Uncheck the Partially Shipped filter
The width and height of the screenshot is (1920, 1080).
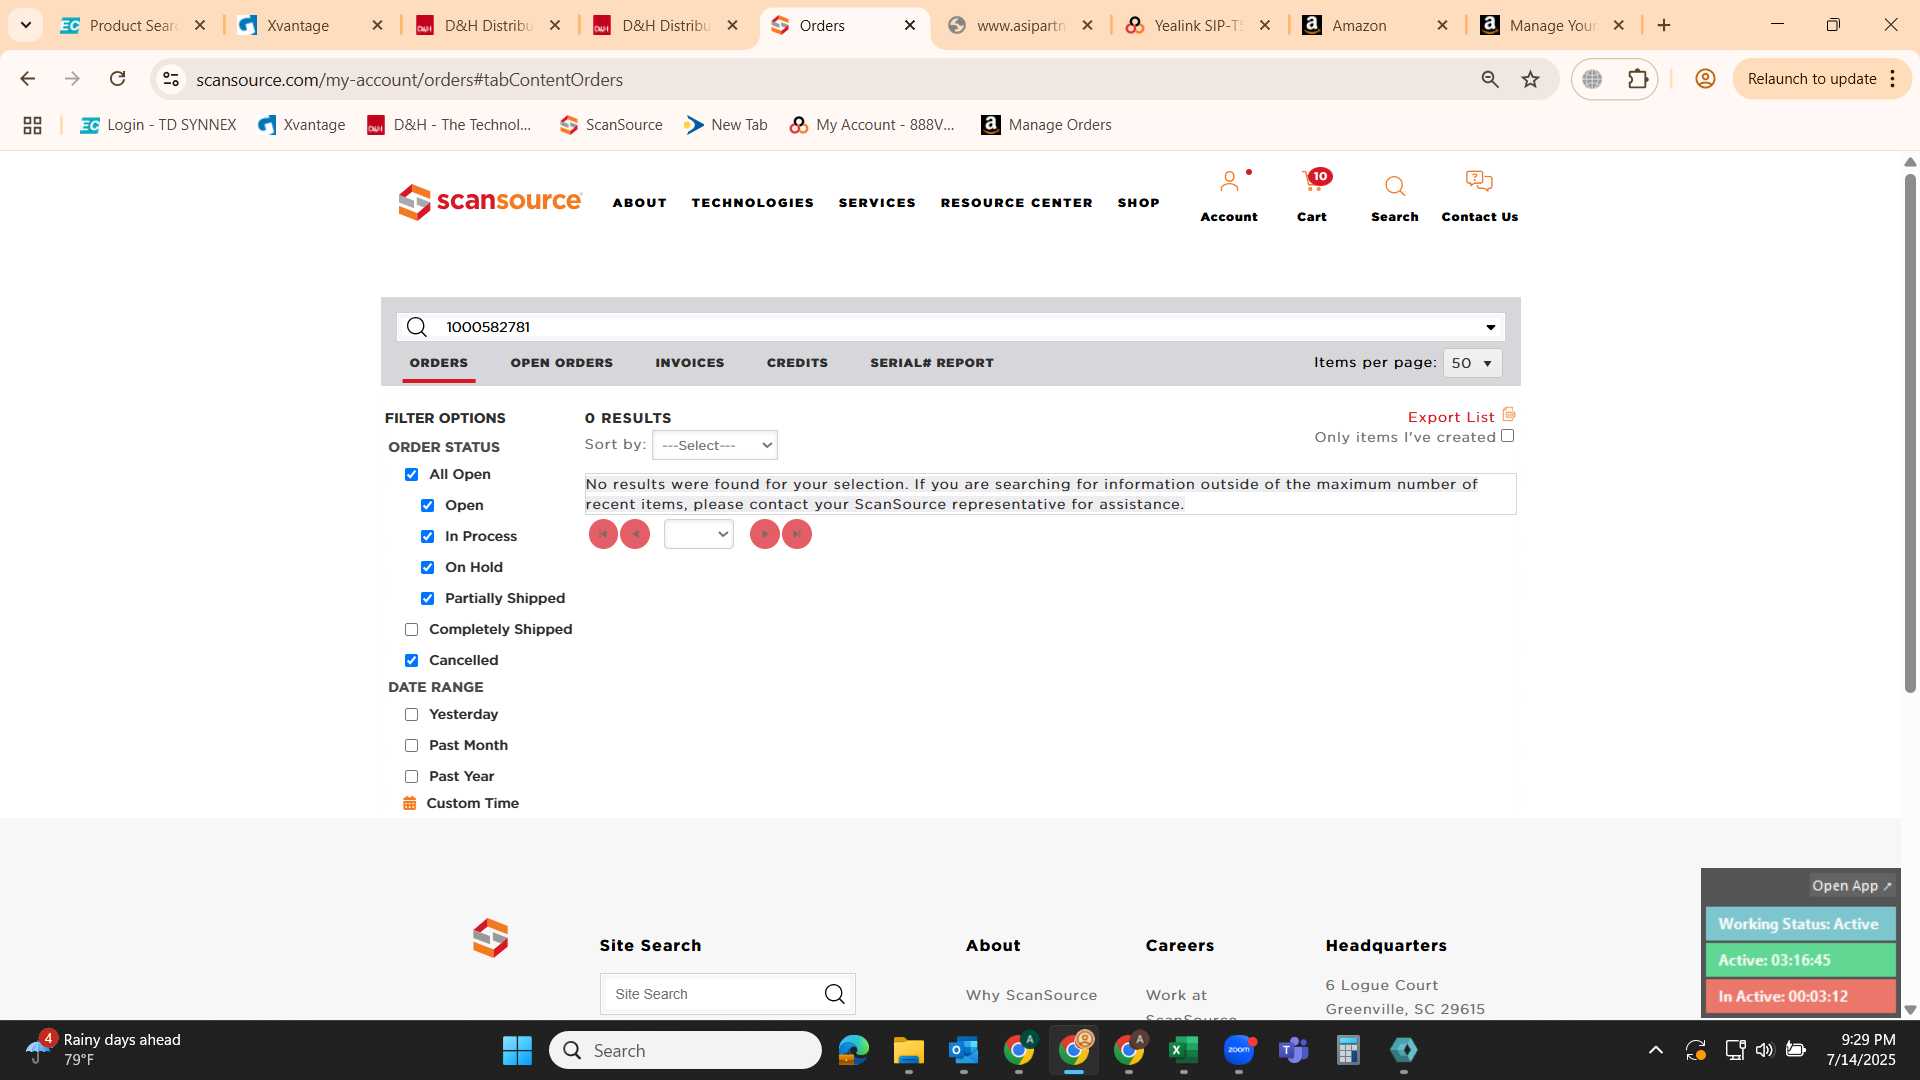pyautogui.click(x=427, y=599)
